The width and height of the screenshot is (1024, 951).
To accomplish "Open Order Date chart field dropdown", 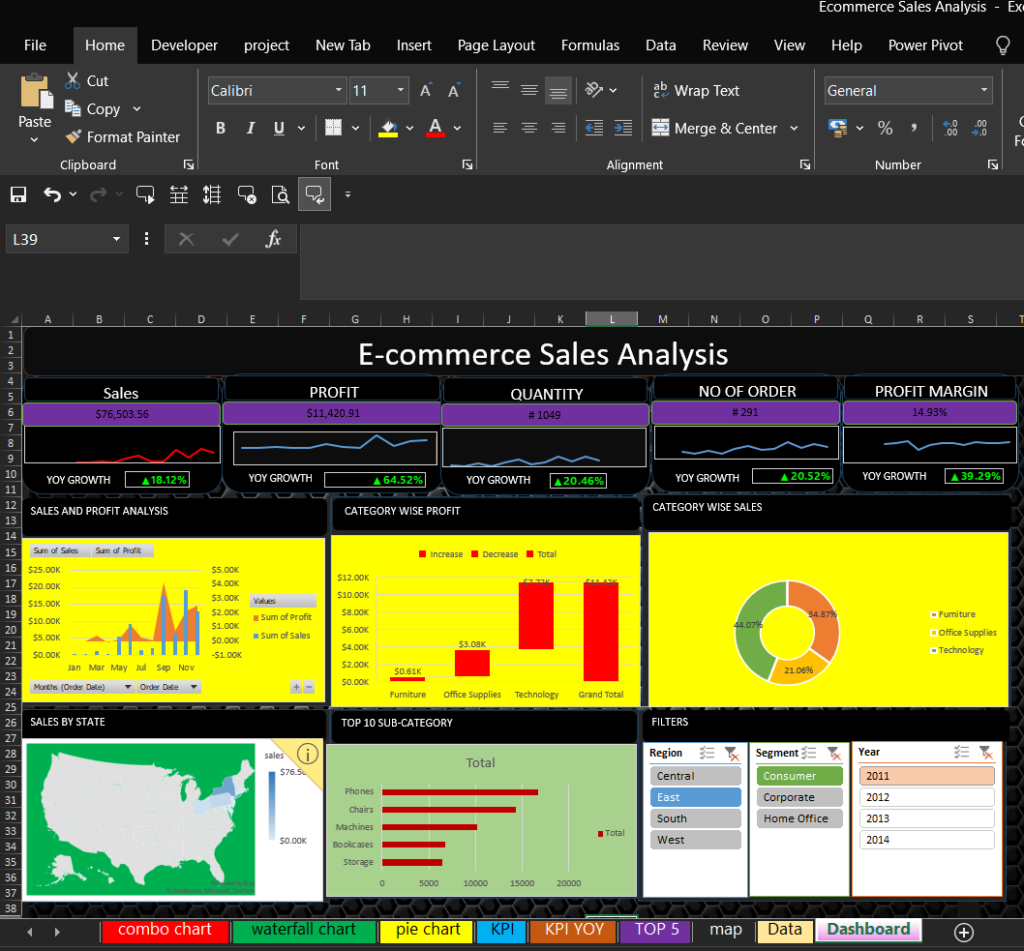I will (194, 687).
